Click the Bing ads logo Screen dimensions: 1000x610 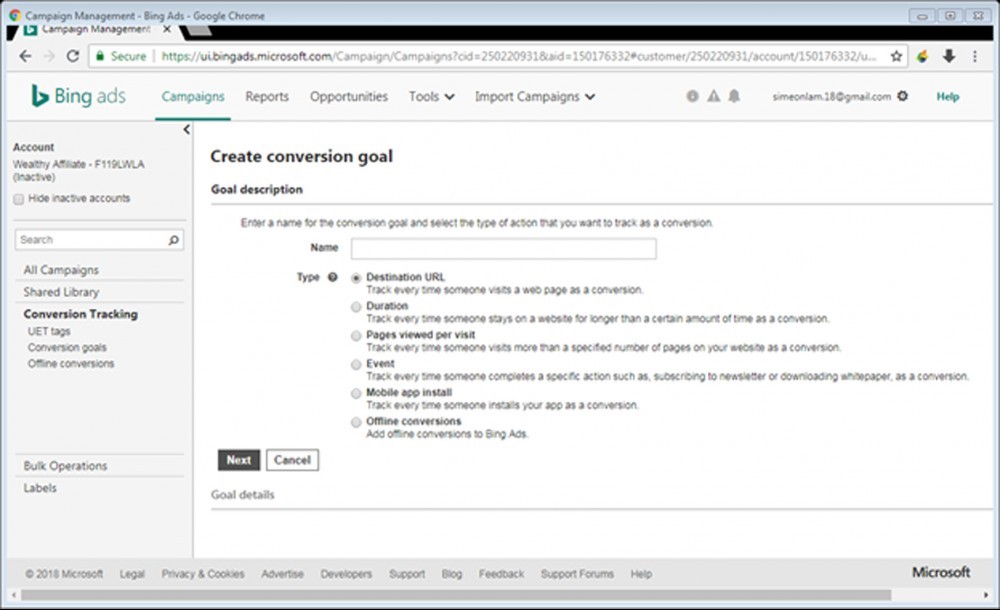(78, 96)
